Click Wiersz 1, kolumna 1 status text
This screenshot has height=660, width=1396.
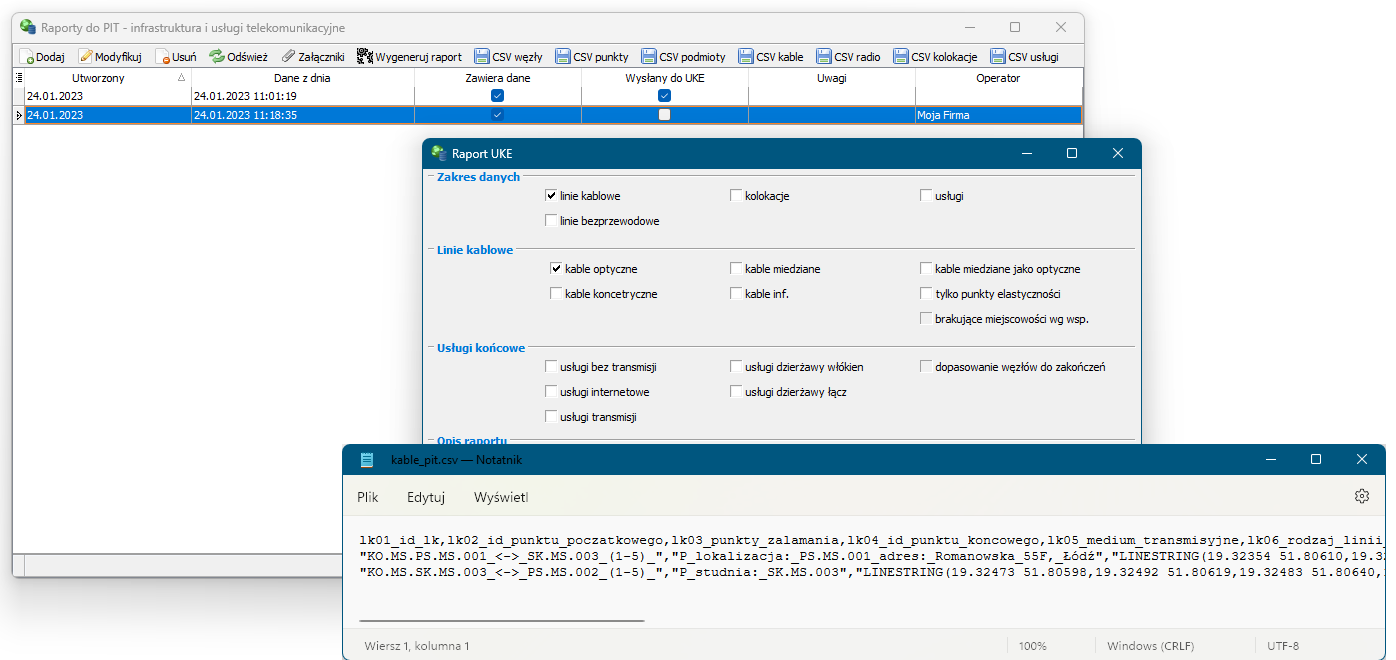pos(417,646)
